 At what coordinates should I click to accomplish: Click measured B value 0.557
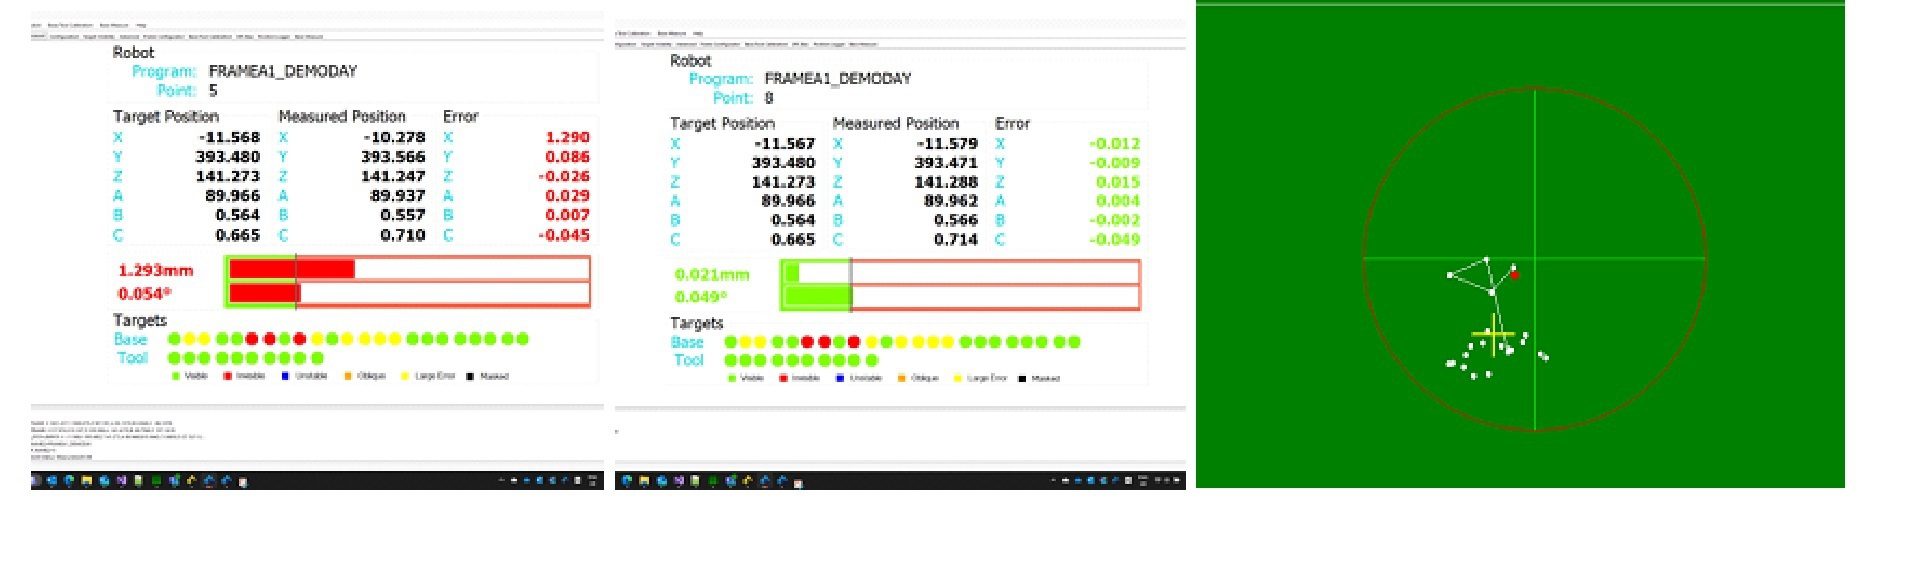404,215
